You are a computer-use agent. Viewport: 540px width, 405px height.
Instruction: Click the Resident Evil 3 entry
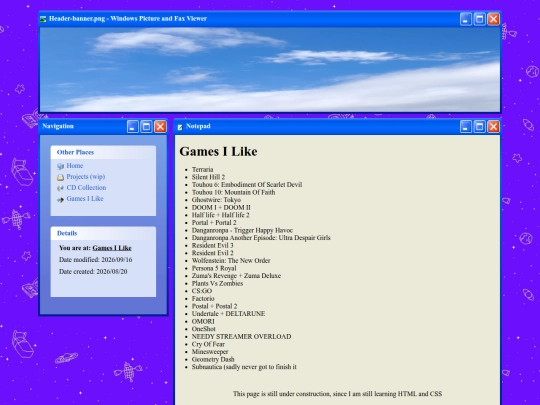212,245
